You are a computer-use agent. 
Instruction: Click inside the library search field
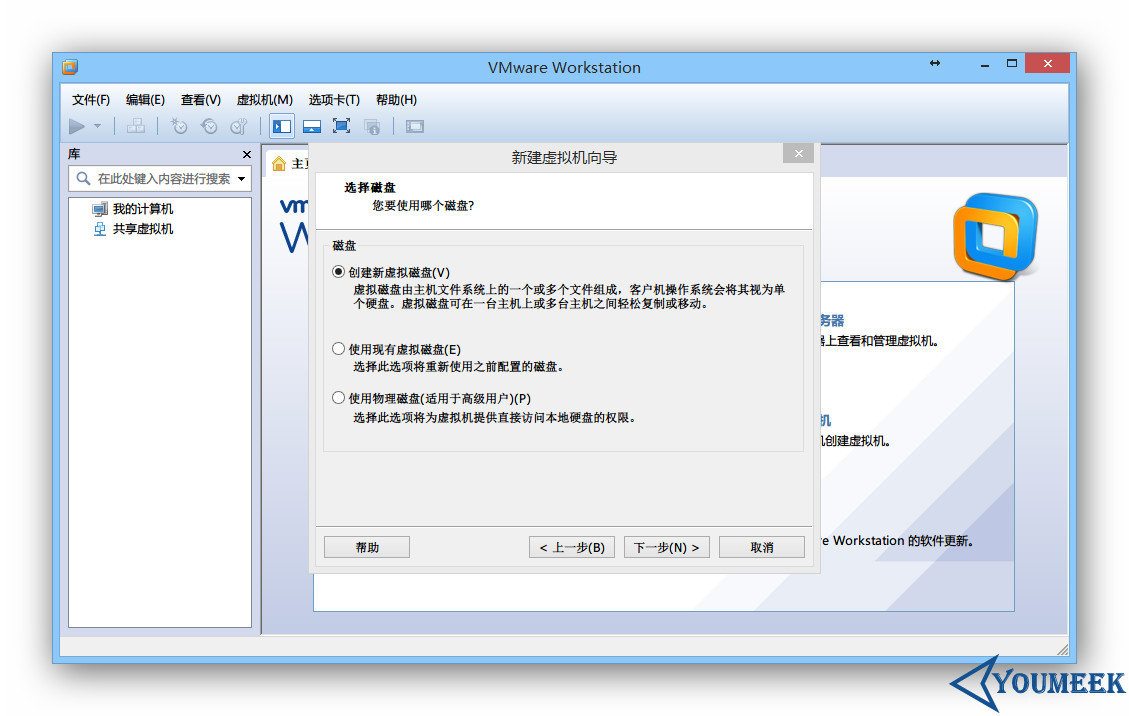[x=160, y=178]
